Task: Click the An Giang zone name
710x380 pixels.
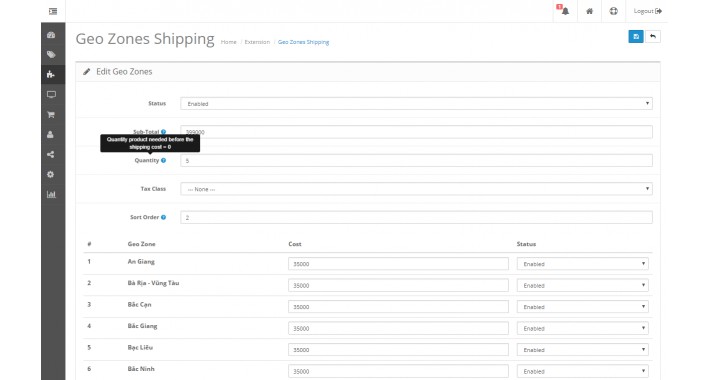Action: [141, 262]
